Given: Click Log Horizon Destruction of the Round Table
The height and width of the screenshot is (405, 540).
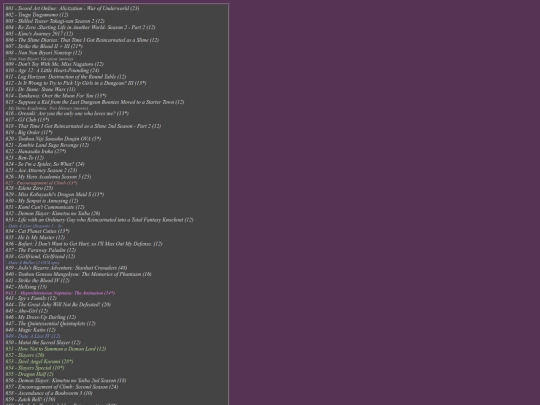Looking at the screenshot, I should click(66, 77).
